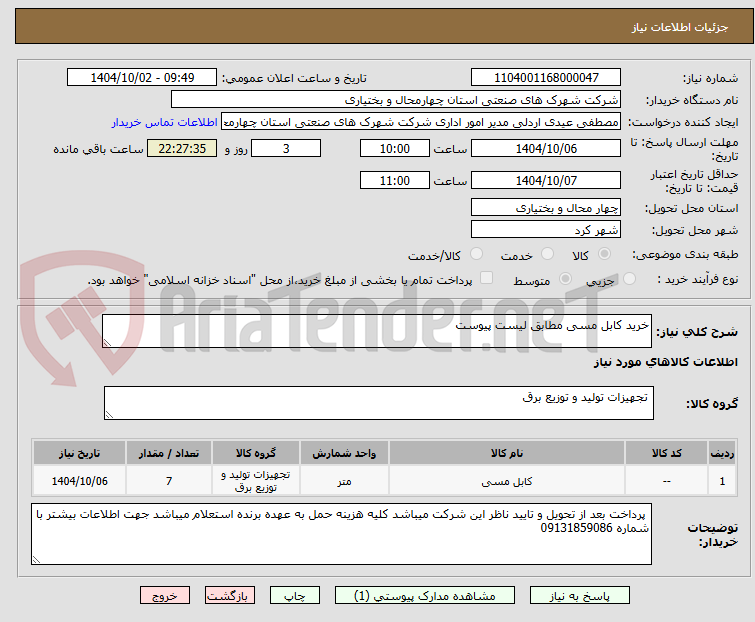Click the خروج exit button

click(x=165, y=596)
